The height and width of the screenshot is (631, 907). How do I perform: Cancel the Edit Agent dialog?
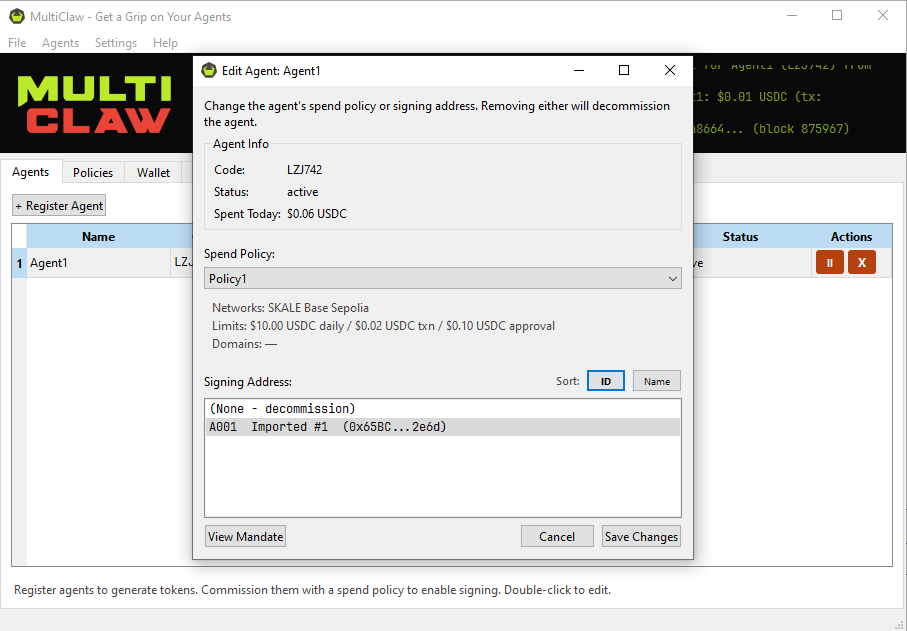point(557,536)
